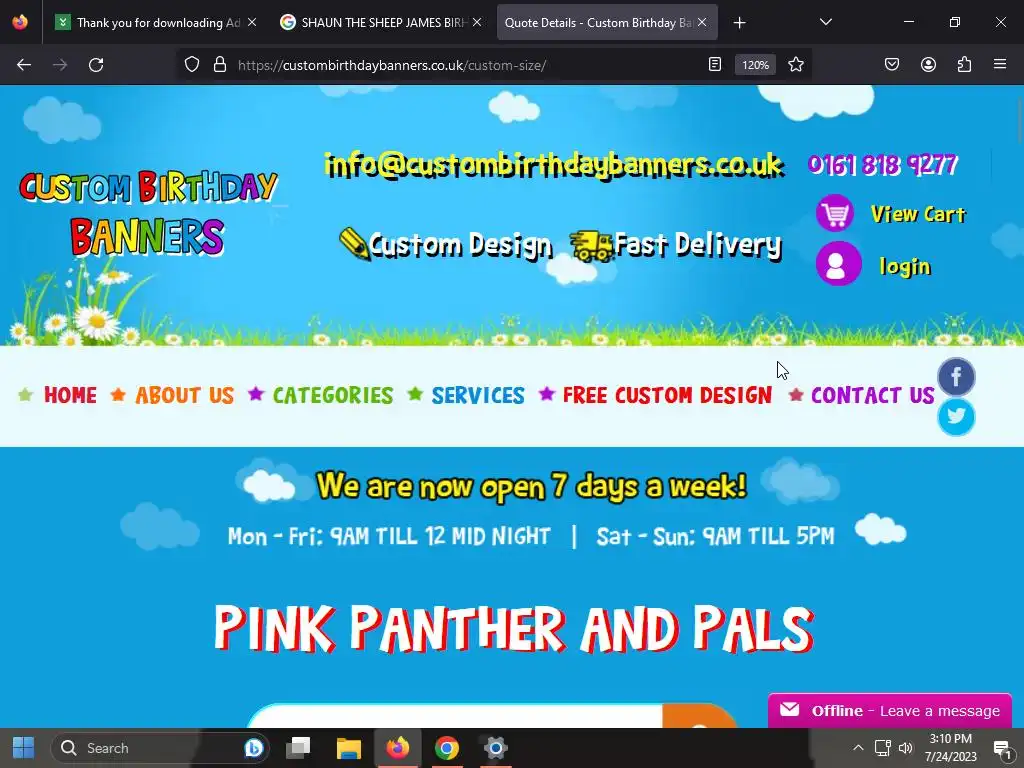Reload the current page

pyautogui.click(x=96, y=65)
